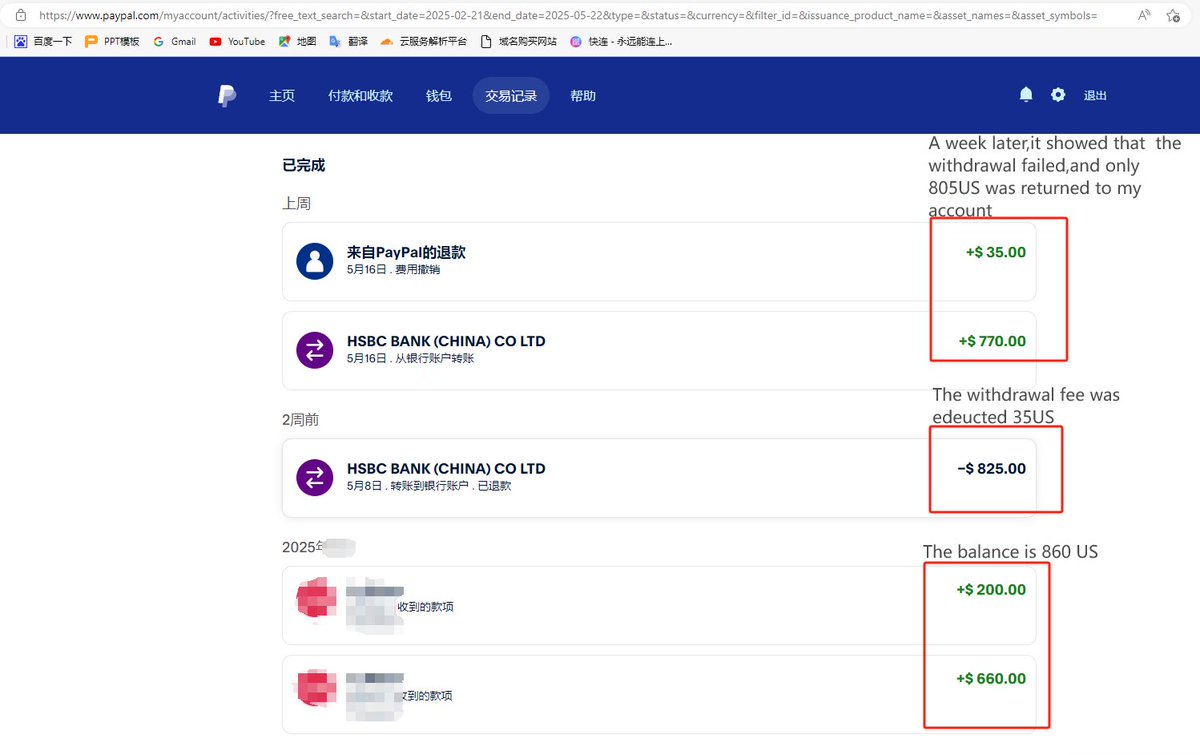The image size is (1200, 755).
Task: Go to the 主页 home tab
Action: pos(282,96)
